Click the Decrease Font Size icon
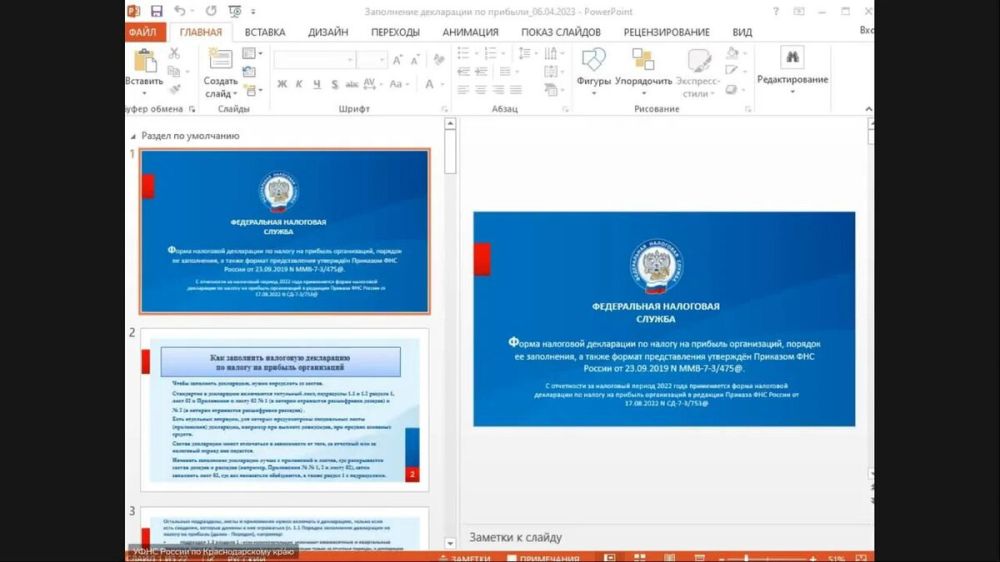The width and height of the screenshot is (1000, 562). pos(415,60)
